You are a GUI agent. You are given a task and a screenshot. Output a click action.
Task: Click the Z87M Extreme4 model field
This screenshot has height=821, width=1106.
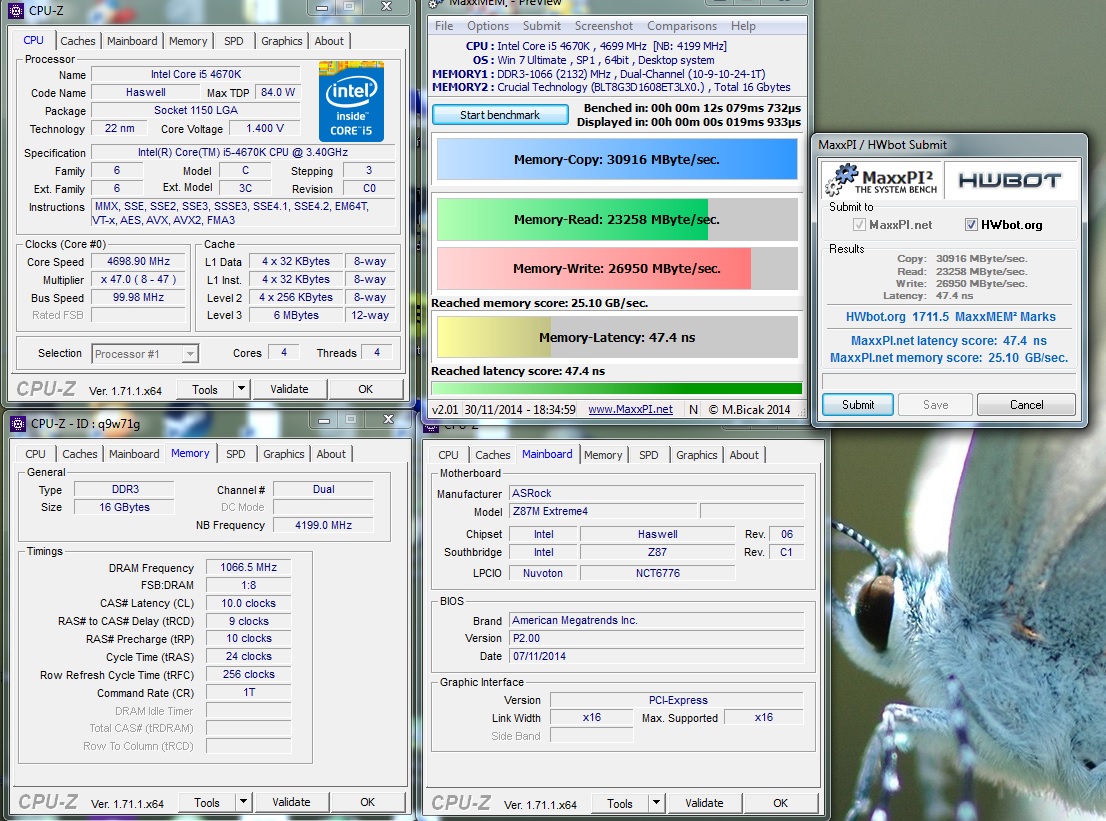603,511
